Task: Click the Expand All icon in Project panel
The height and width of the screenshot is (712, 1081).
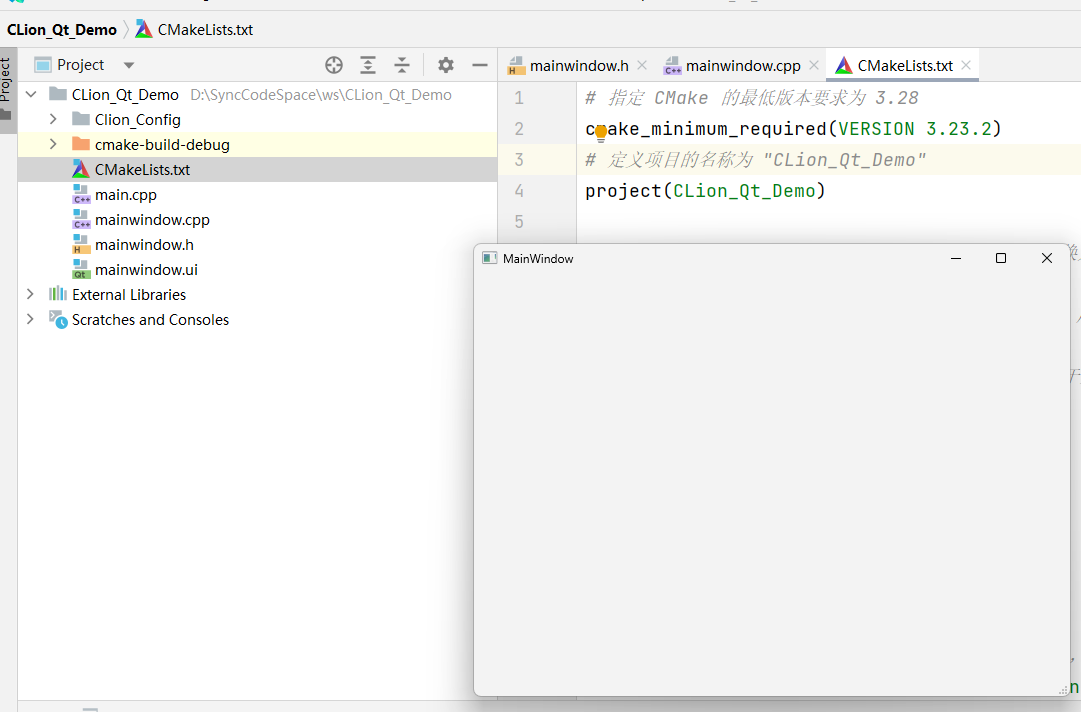Action: click(368, 65)
